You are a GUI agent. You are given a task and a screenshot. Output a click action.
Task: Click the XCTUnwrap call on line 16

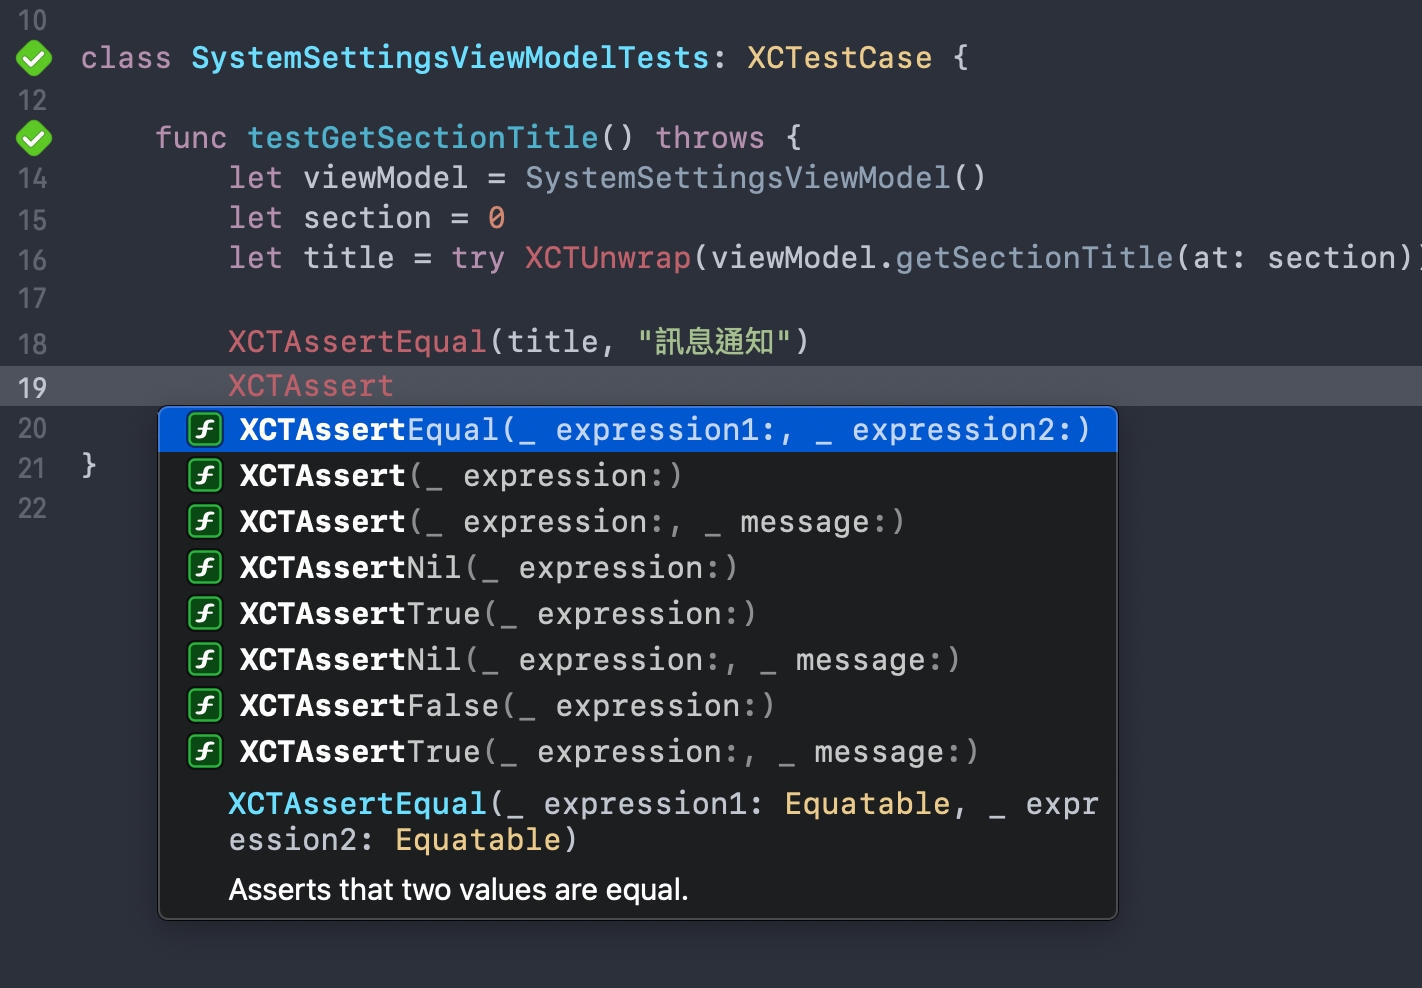(x=608, y=258)
